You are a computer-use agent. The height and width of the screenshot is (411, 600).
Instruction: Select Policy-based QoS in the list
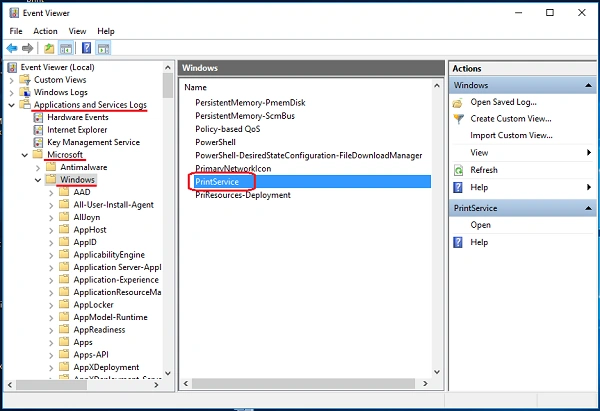pyautogui.click(x=228, y=129)
